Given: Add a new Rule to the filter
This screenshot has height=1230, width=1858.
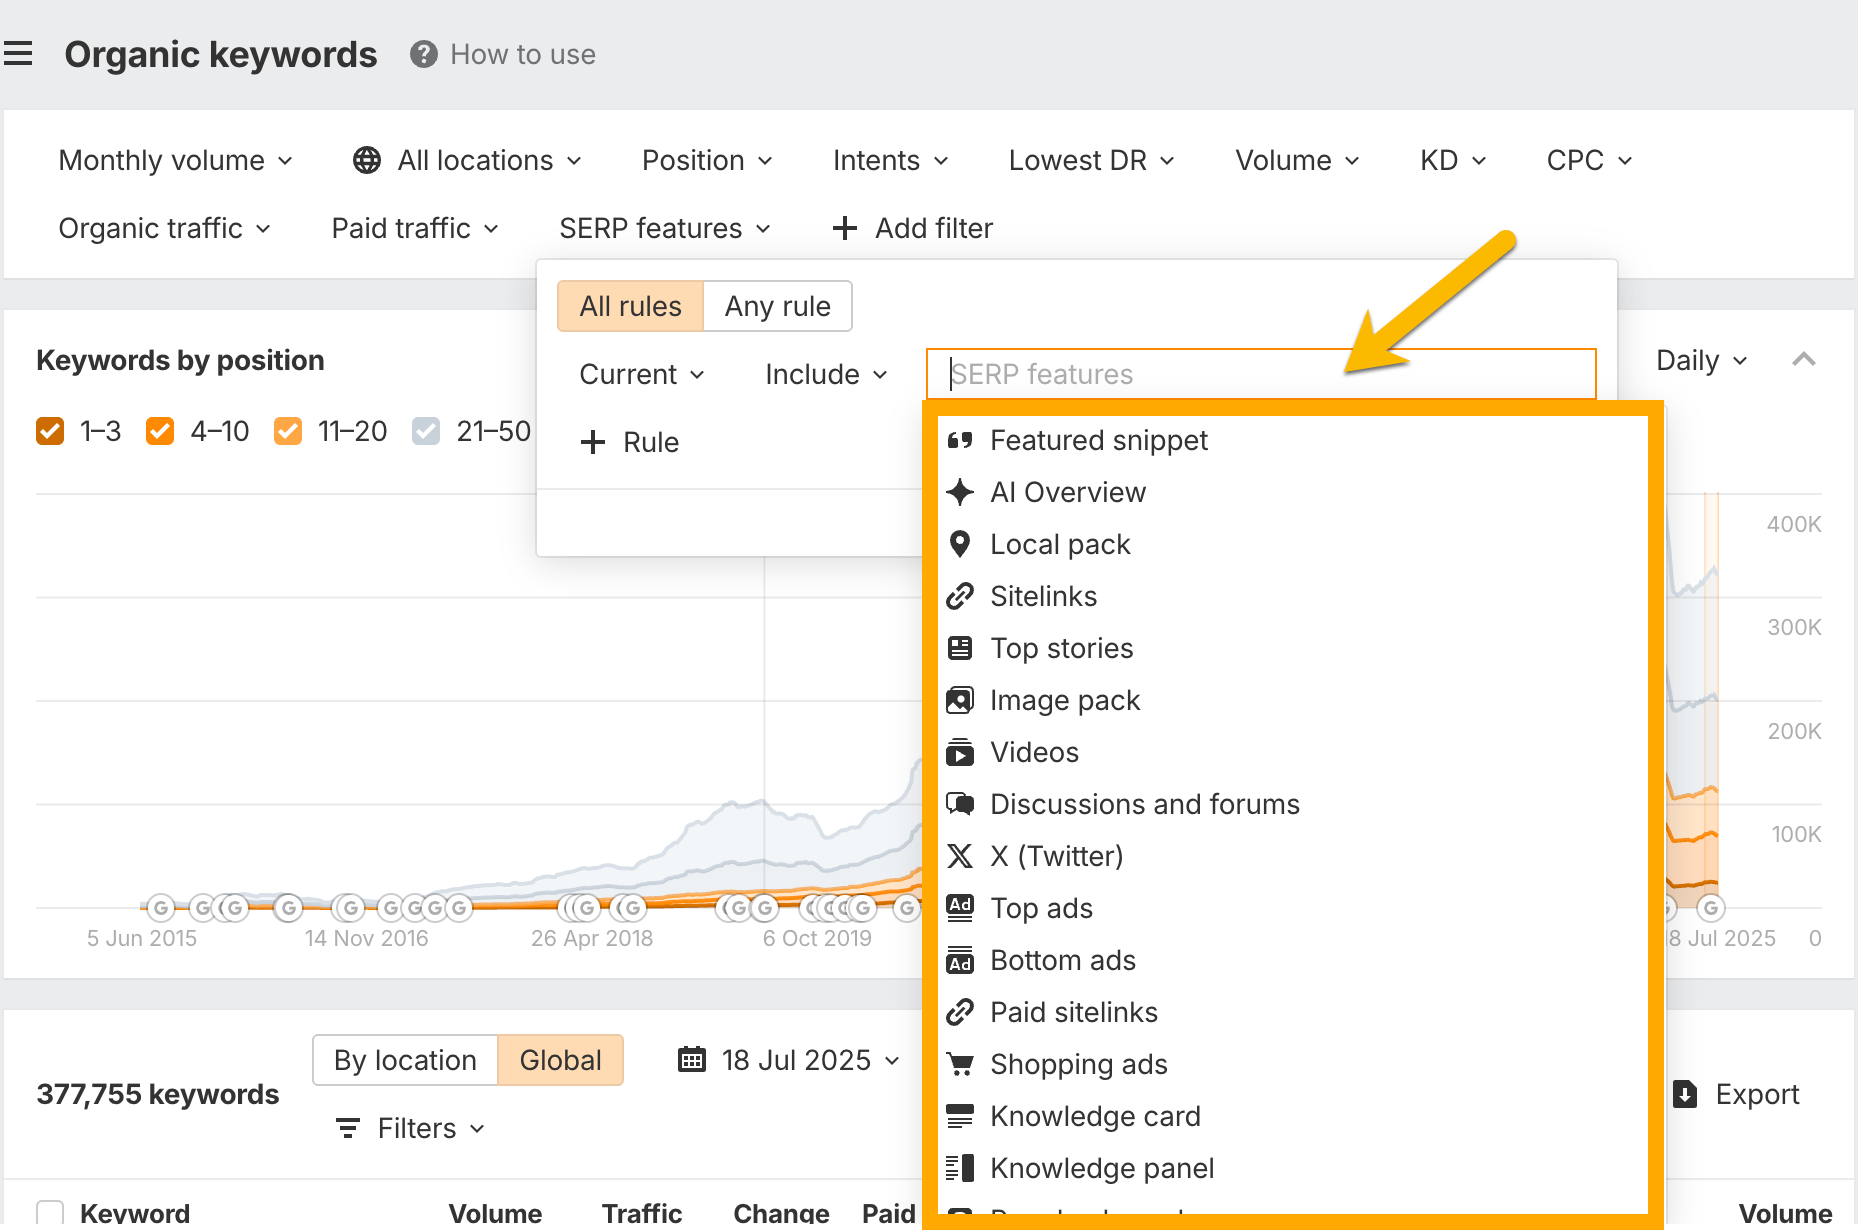Looking at the screenshot, I should pos(629,442).
